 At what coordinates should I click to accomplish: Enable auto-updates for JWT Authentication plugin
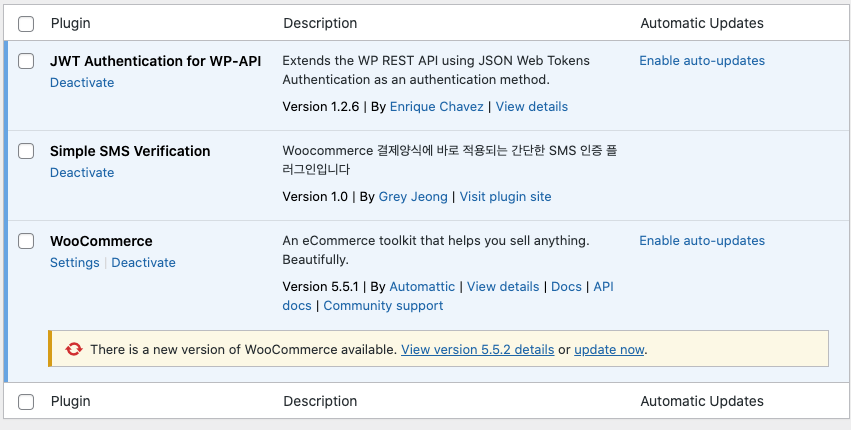[702, 61]
